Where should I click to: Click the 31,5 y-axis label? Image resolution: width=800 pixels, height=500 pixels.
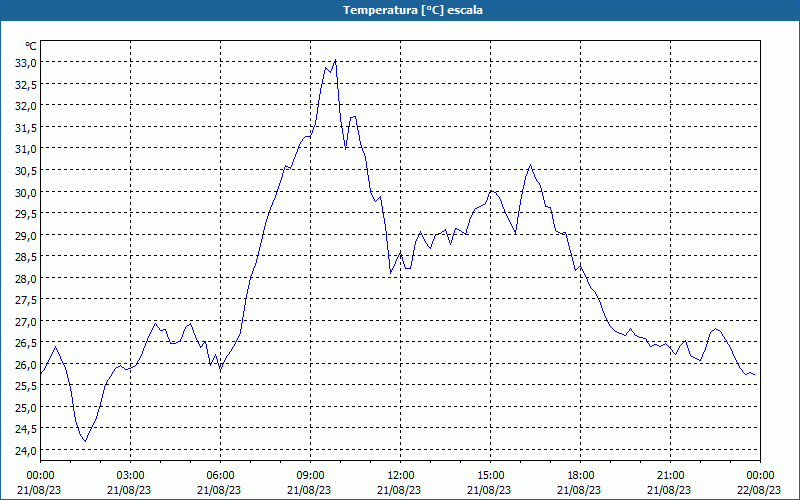click(x=26, y=128)
